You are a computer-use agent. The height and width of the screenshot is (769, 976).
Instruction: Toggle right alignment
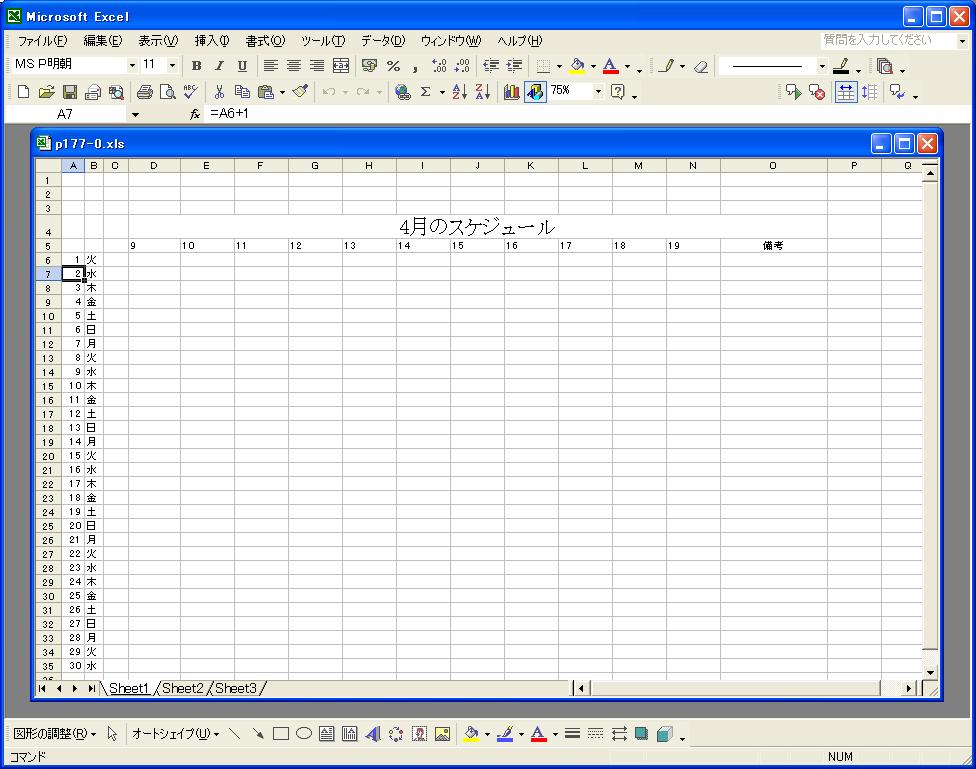pyautogui.click(x=317, y=65)
